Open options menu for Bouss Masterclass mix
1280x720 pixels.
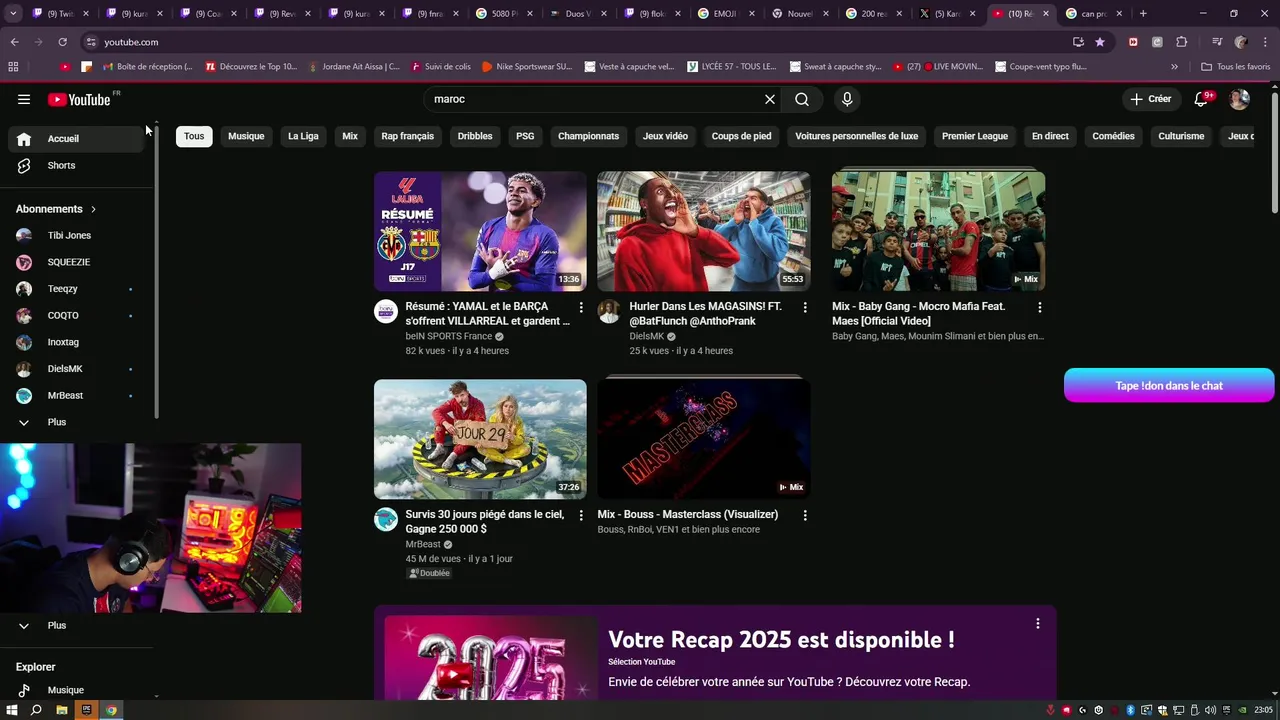805,516
